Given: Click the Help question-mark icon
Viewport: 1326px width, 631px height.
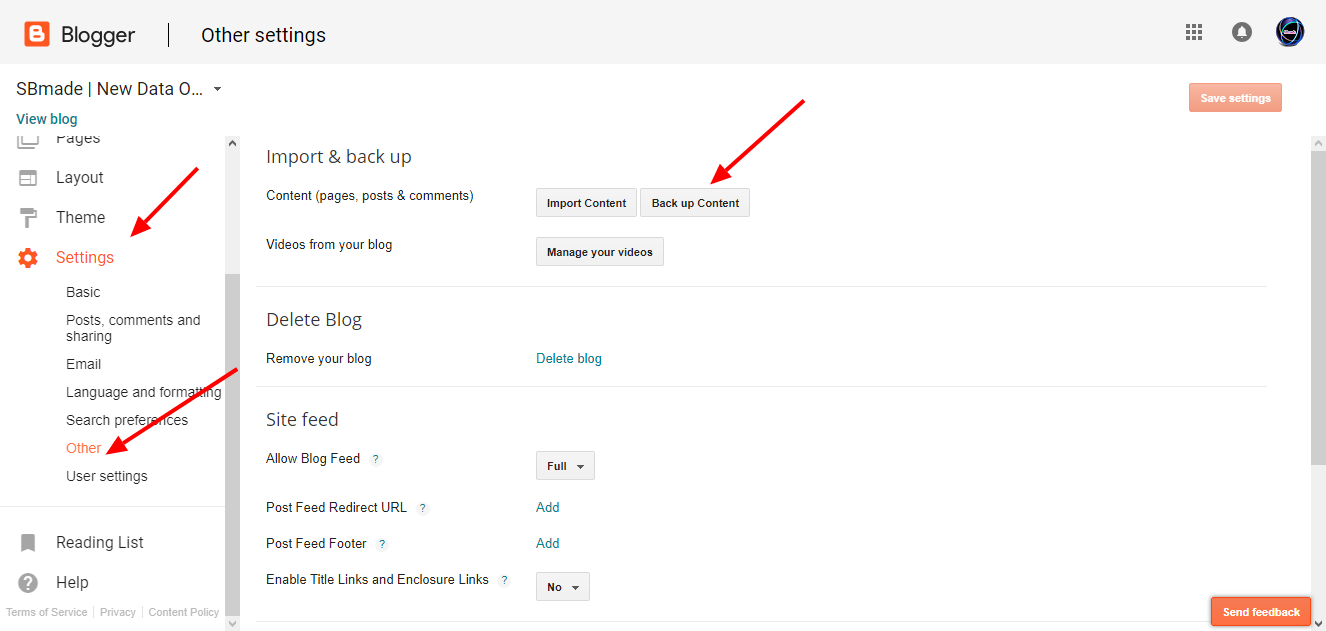Looking at the screenshot, I should (x=27, y=582).
